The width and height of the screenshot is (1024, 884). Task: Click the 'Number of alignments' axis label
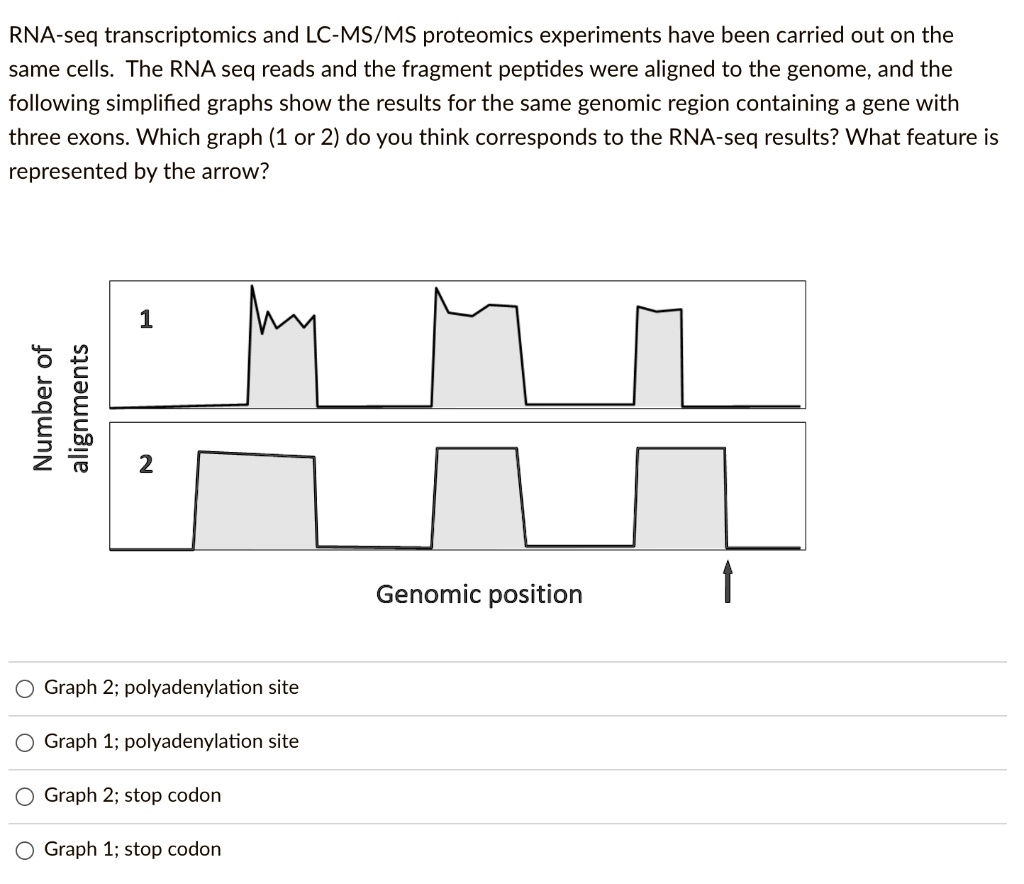click(60, 404)
